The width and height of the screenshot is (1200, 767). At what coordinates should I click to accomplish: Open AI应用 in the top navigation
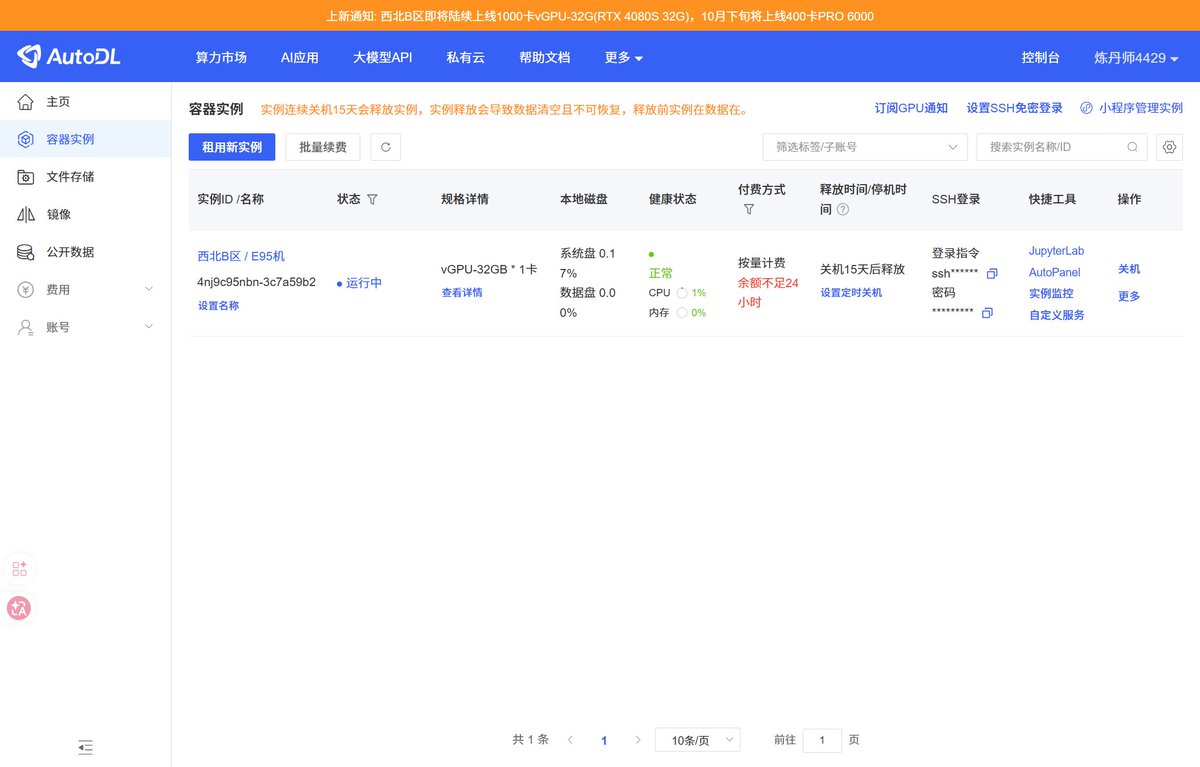click(x=300, y=58)
